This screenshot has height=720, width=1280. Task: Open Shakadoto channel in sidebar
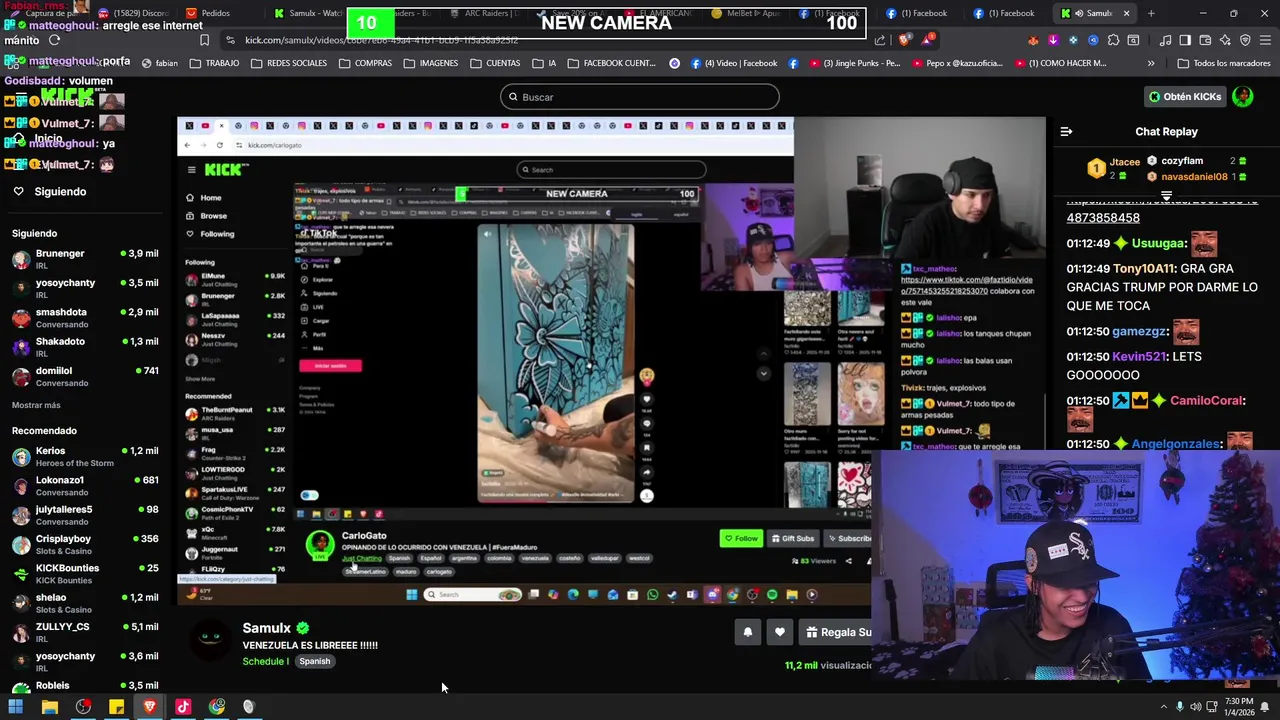(x=85, y=347)
